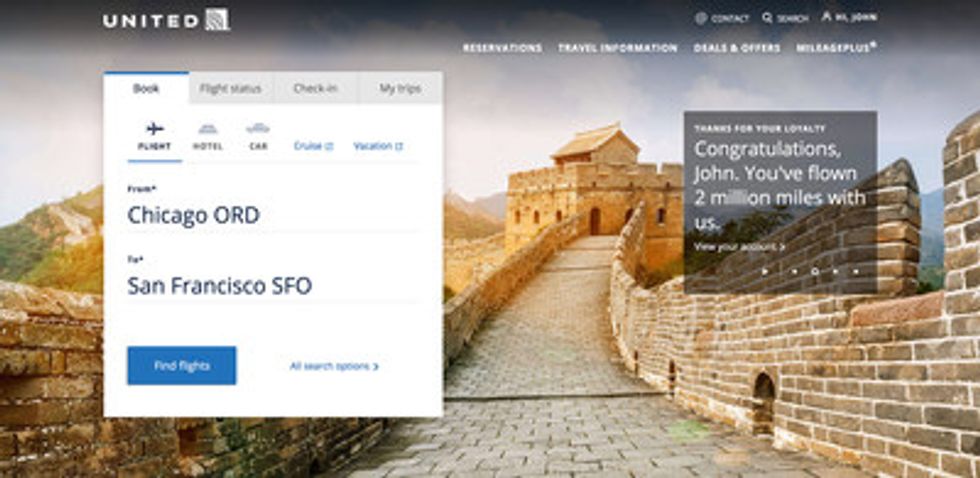Click the United logo
980x478 pixels.
click(x=167, y=20)
